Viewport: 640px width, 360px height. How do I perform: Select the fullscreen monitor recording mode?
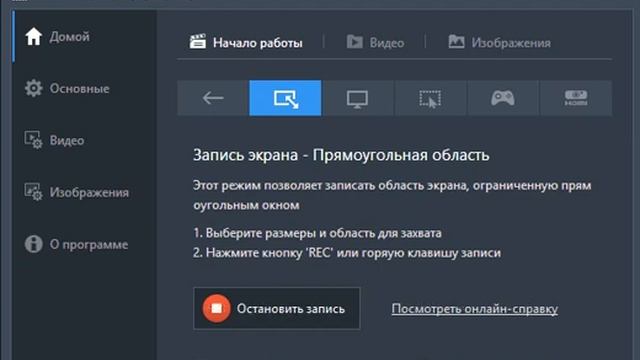coord(358,98)
